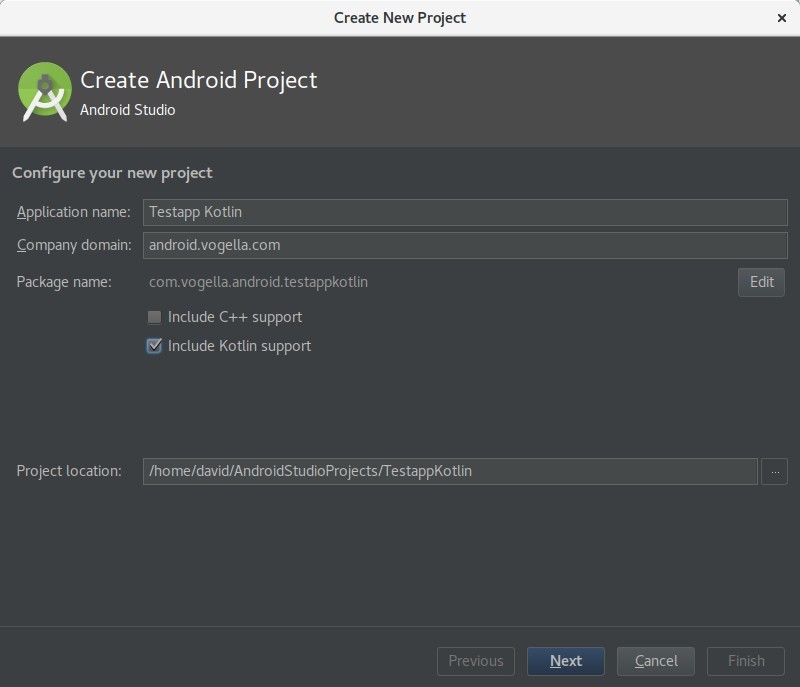Screen dimensions: 800x687
Task: Focus the Company domain field
Action: 465,245
